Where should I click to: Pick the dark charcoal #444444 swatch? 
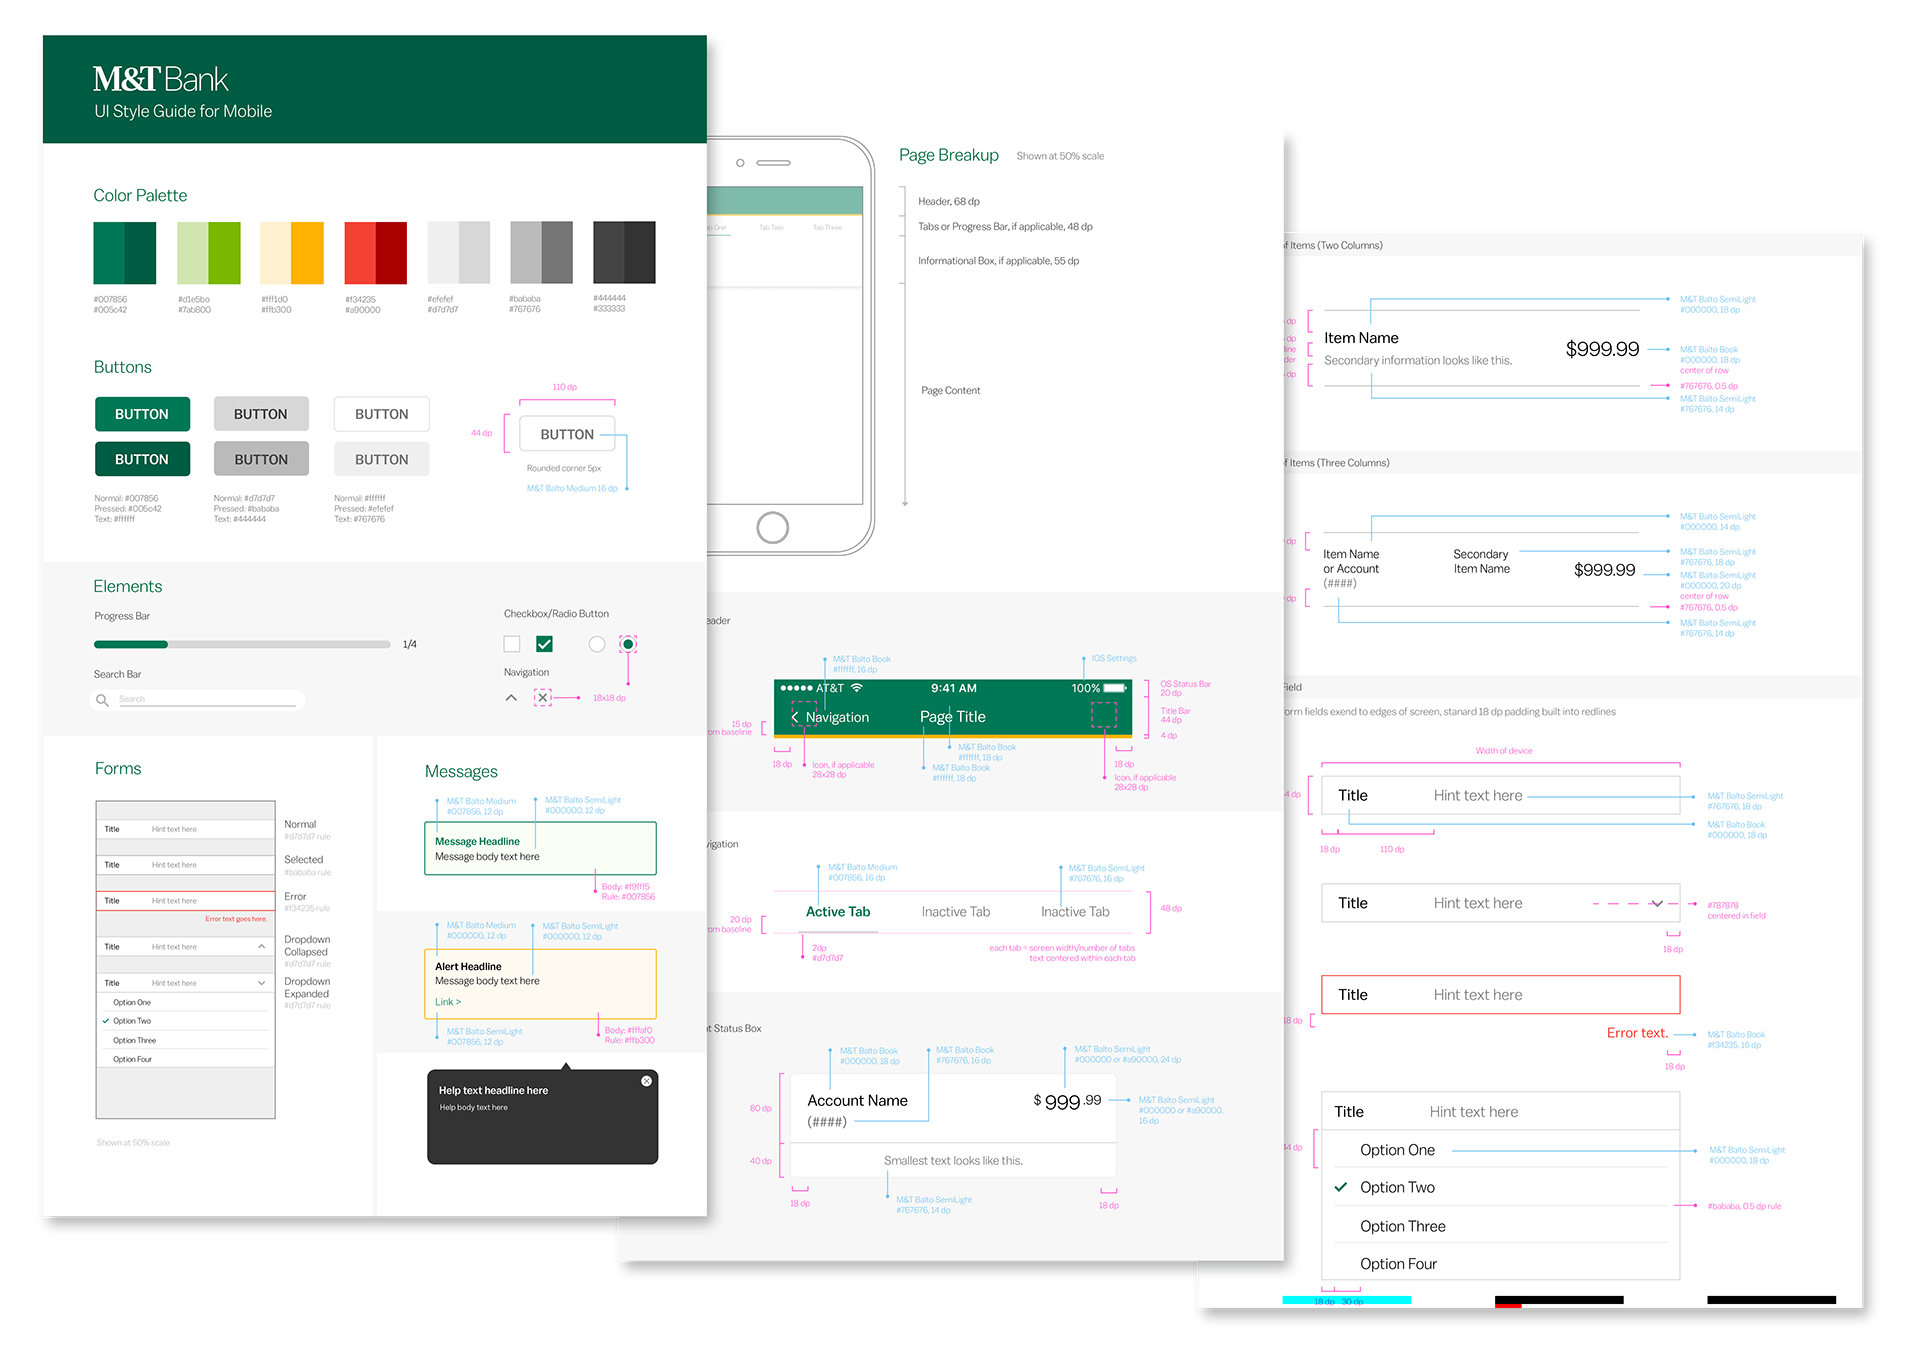(x=609, y=253)
